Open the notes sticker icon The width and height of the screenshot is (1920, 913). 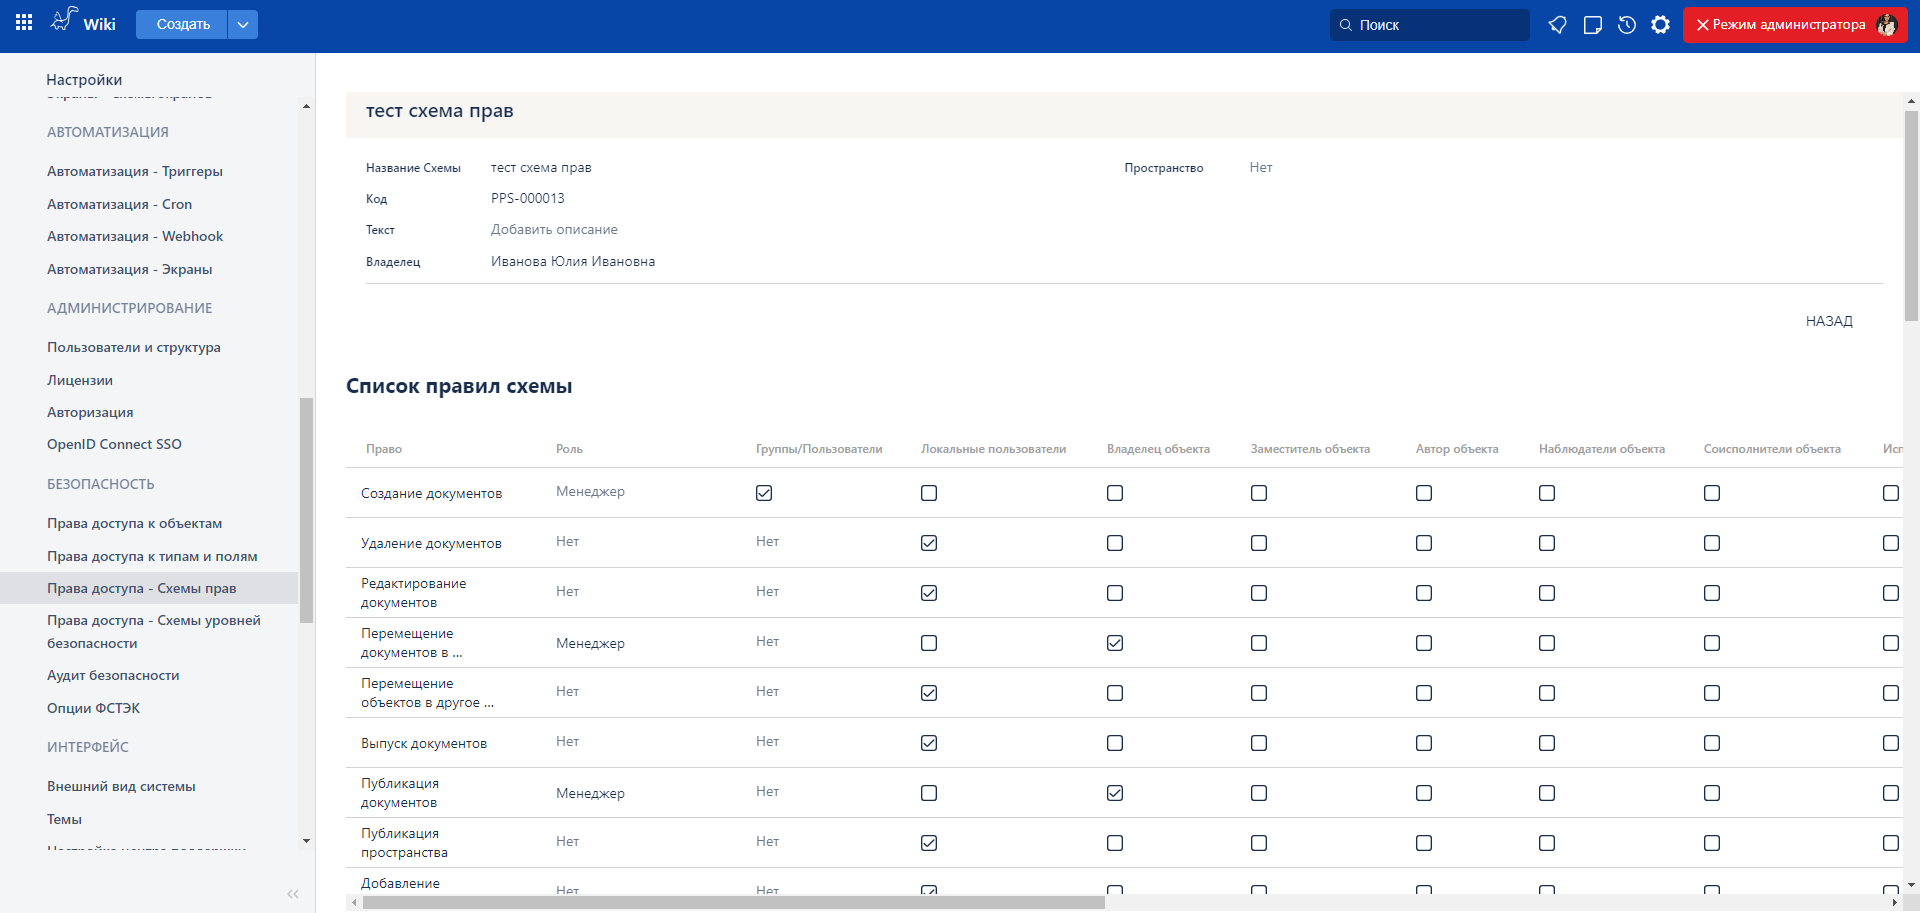(1593, 25)
